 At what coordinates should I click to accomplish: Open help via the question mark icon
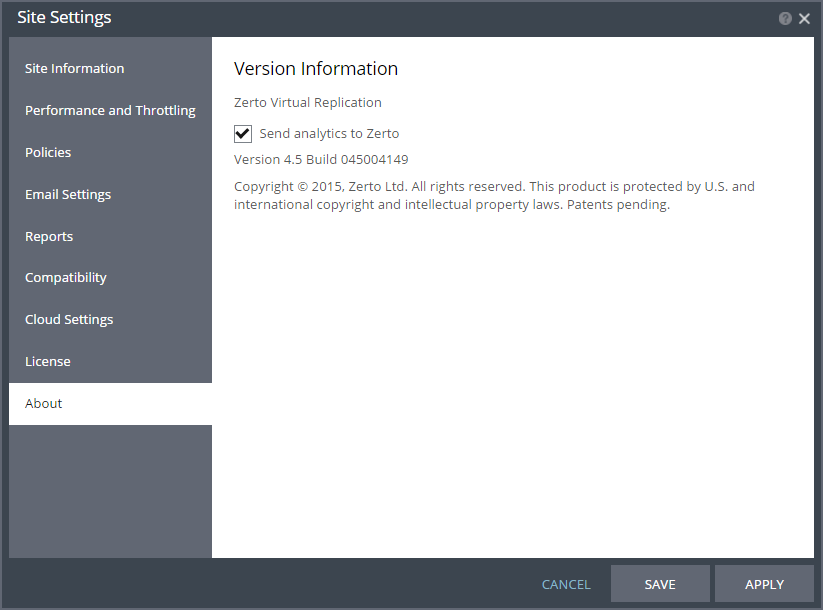pyautogui.click(x=785, y=19)
